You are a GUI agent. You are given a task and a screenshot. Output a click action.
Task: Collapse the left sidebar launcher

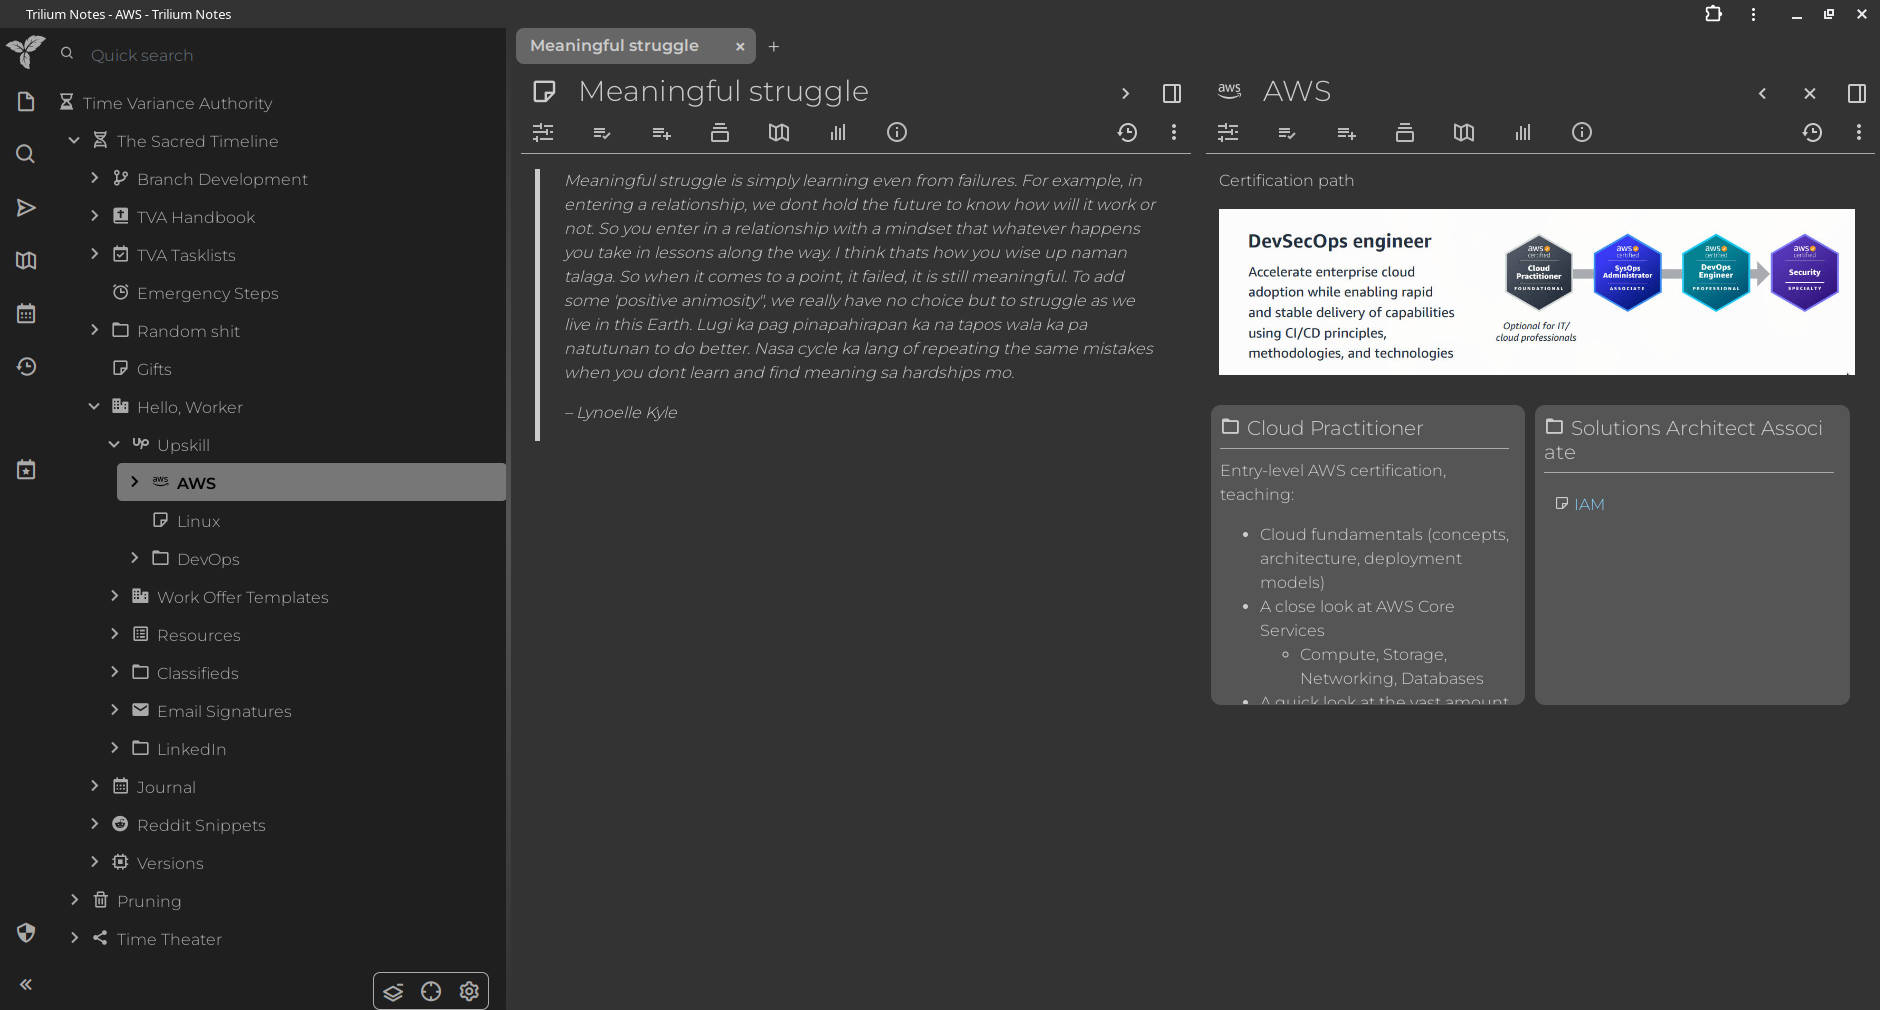coord(26,985)
